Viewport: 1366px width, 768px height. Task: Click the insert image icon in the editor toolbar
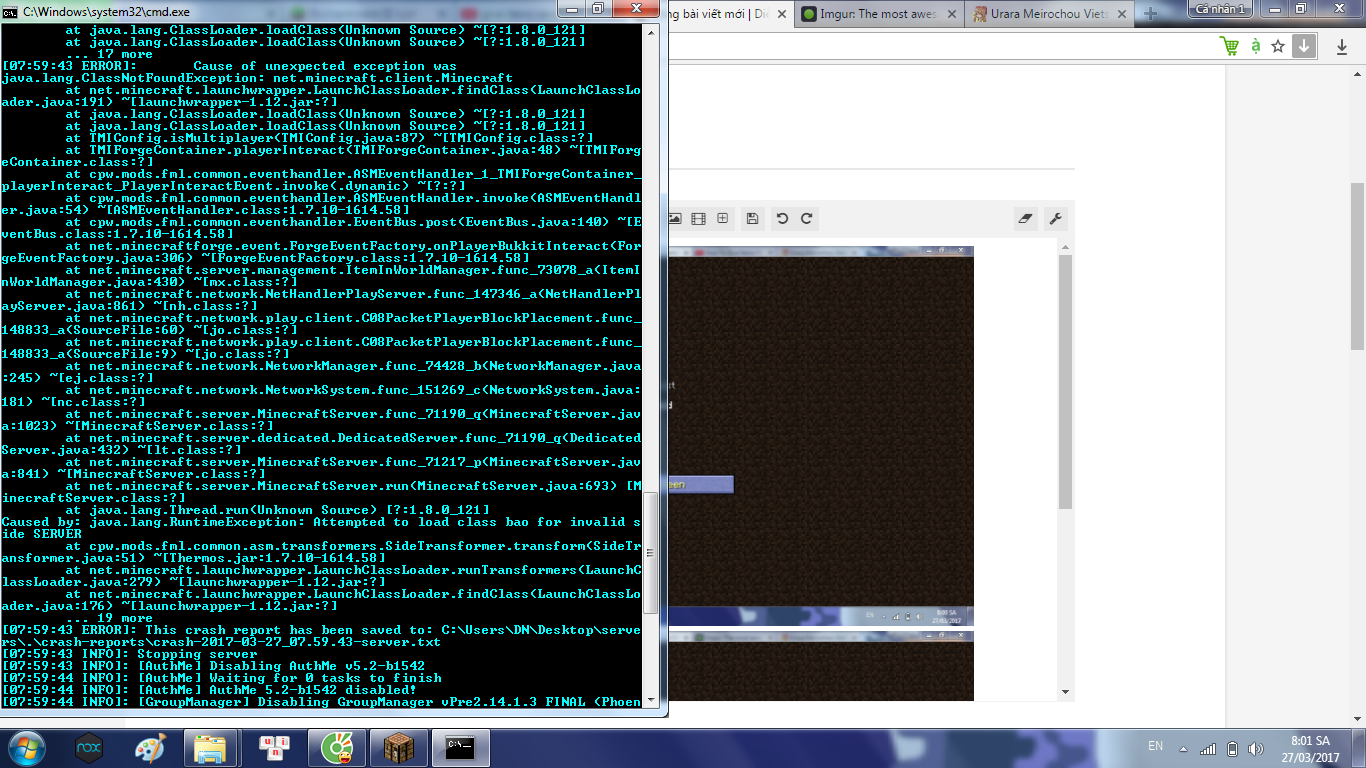[x=675, y=218]
